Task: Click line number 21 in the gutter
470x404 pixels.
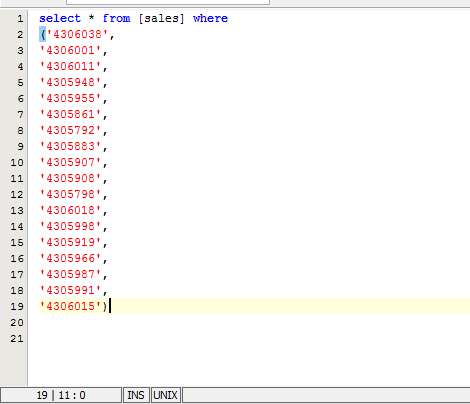Action: click(x=17, y=339)
